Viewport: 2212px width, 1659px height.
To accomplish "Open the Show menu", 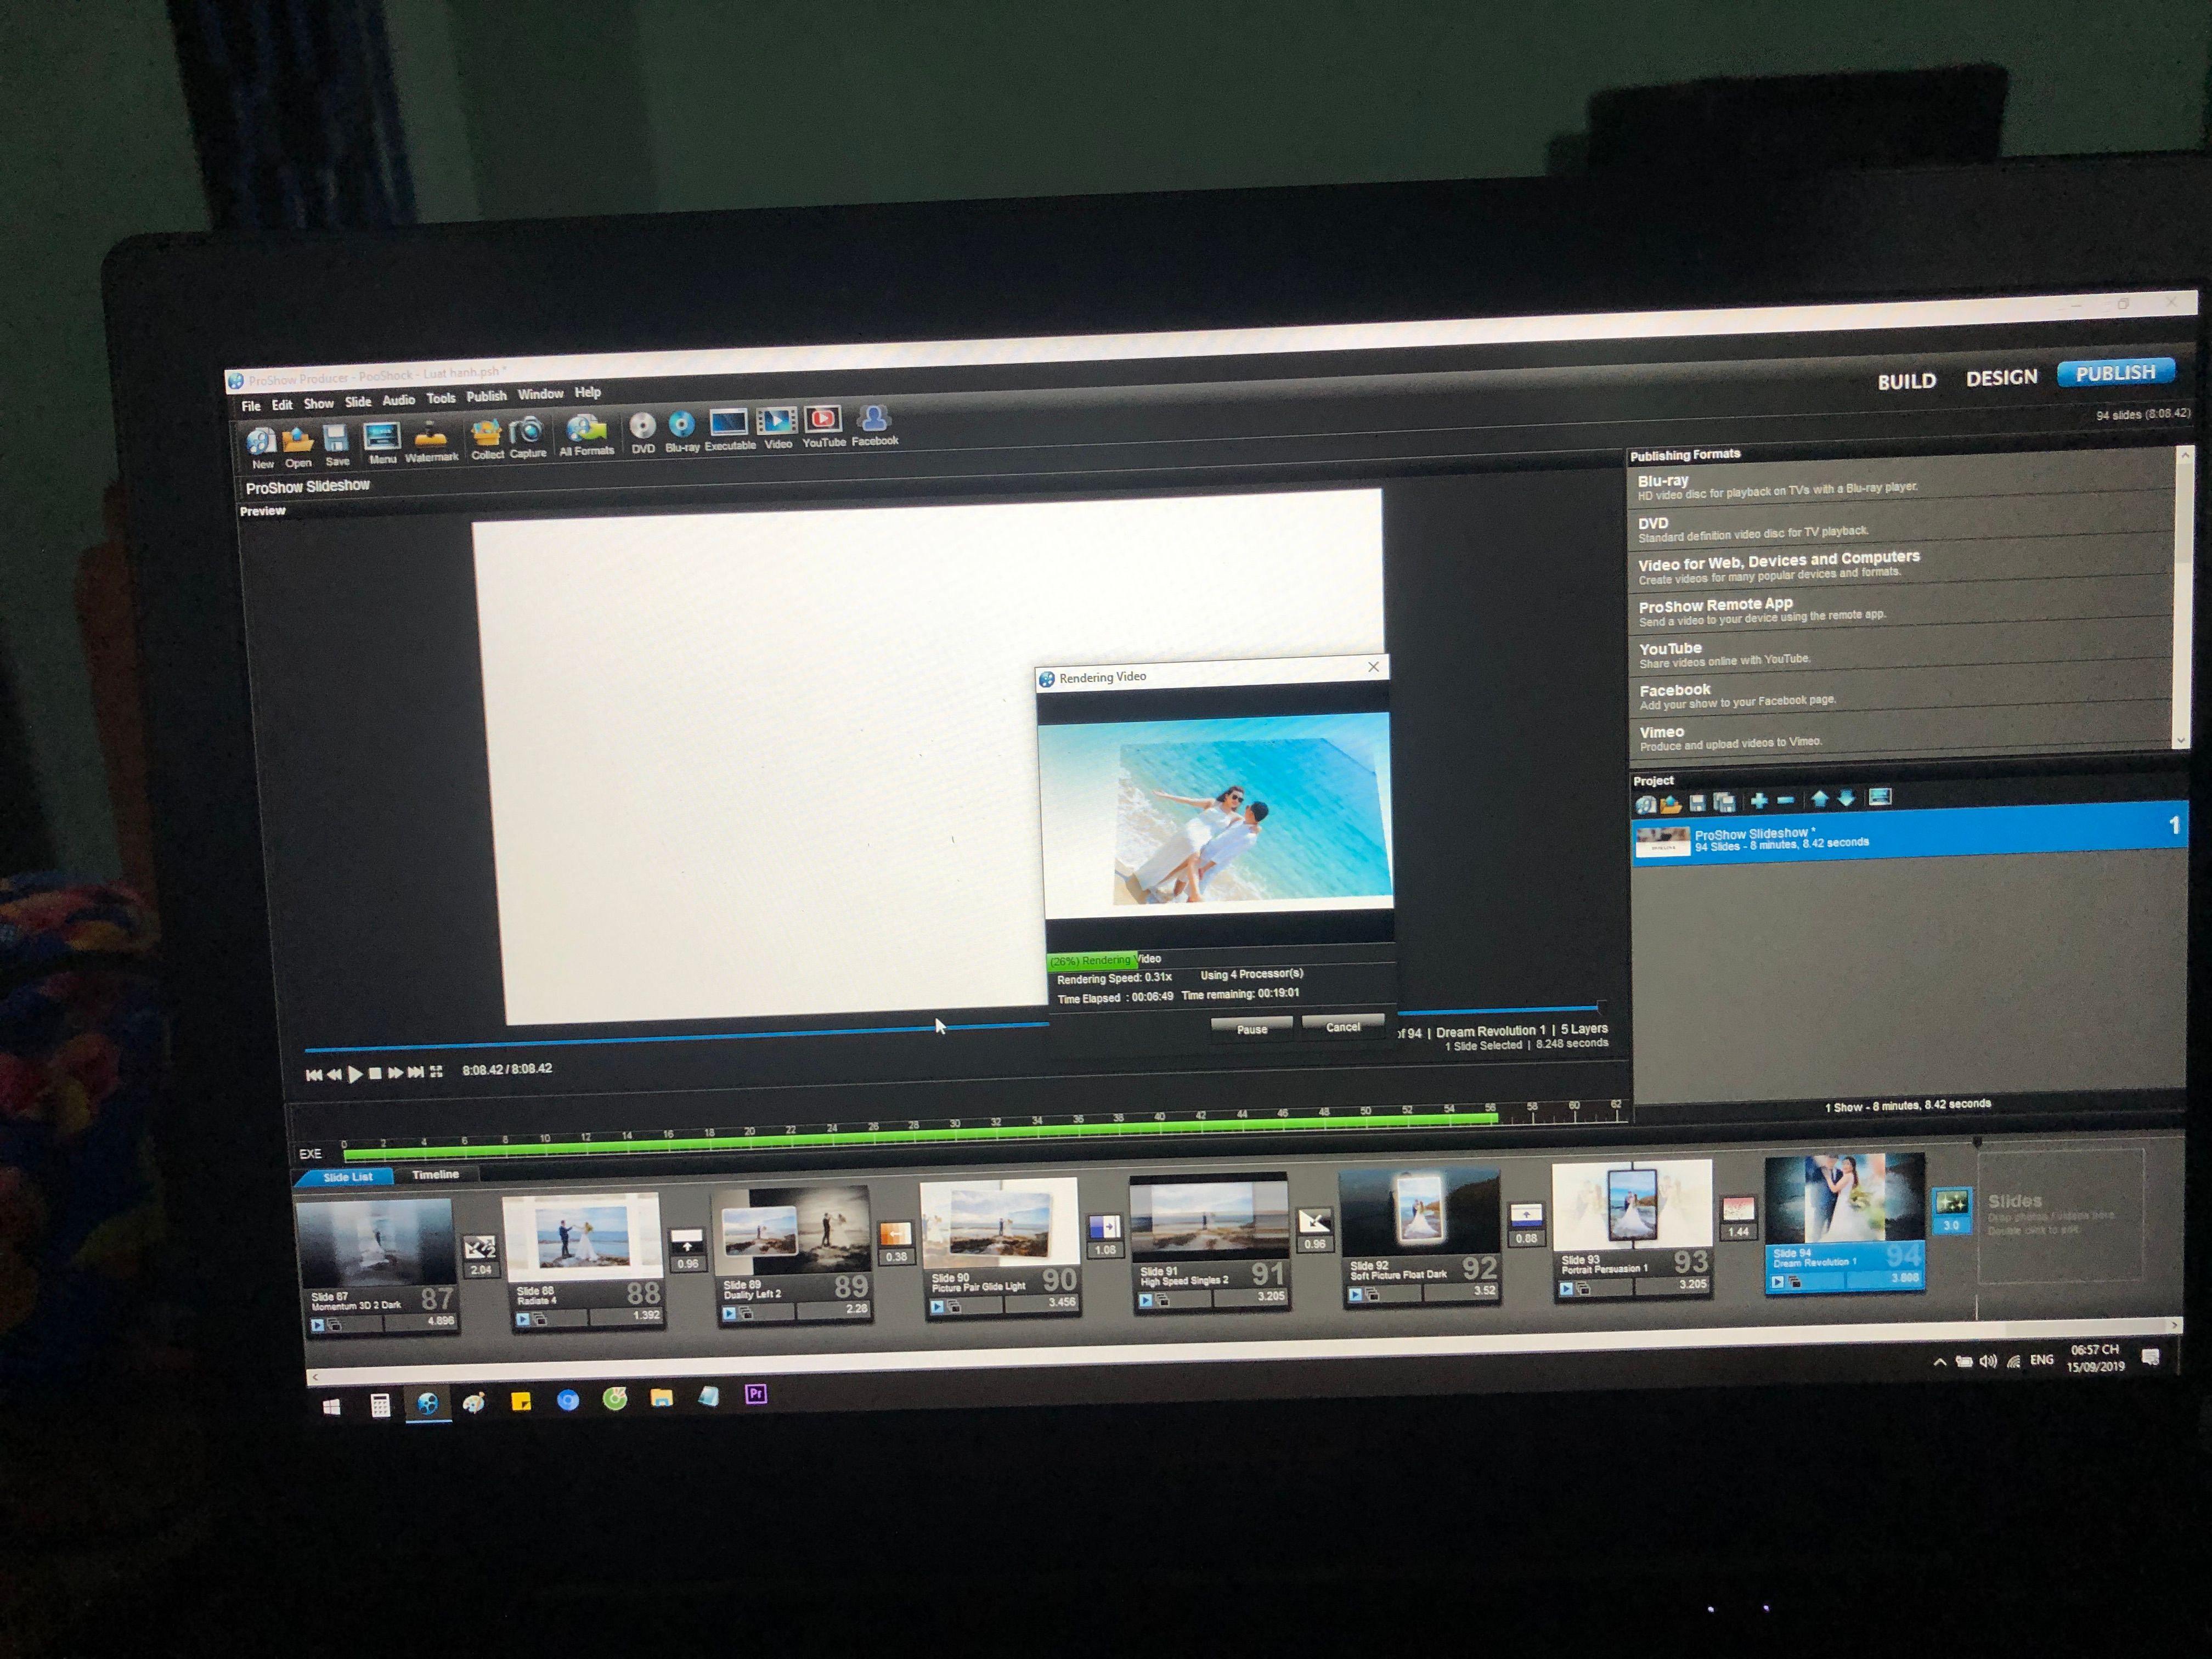I will pyautogui.click(x=318, y=404).
